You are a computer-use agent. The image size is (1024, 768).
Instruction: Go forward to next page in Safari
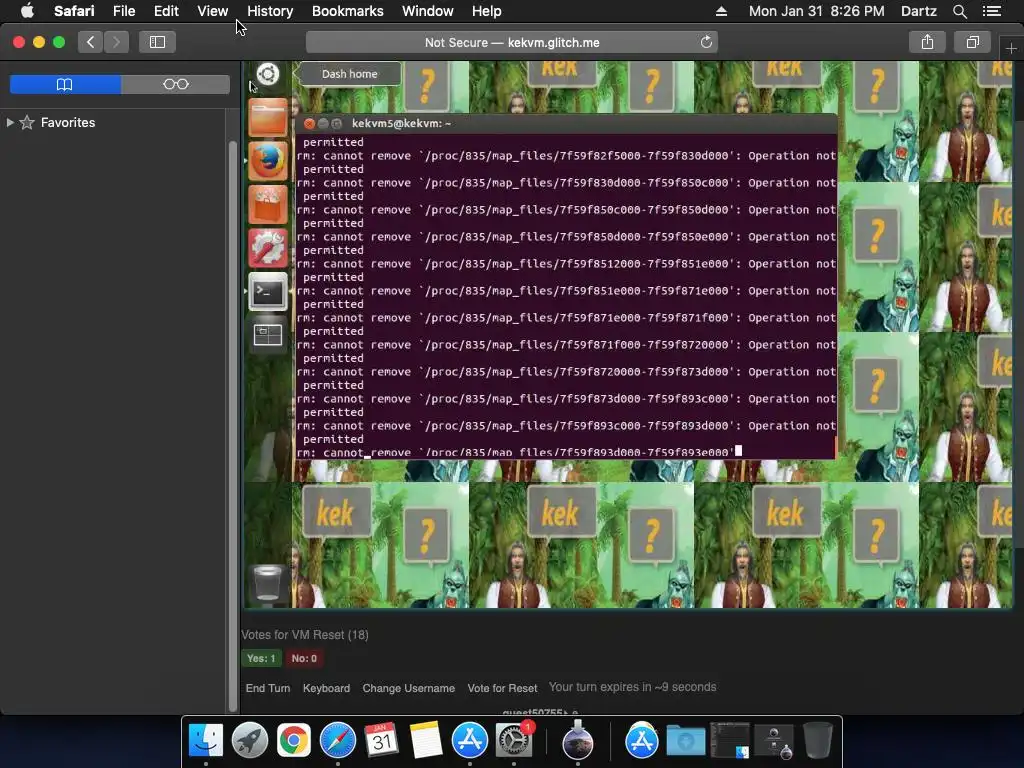click(x=116, y=42)
